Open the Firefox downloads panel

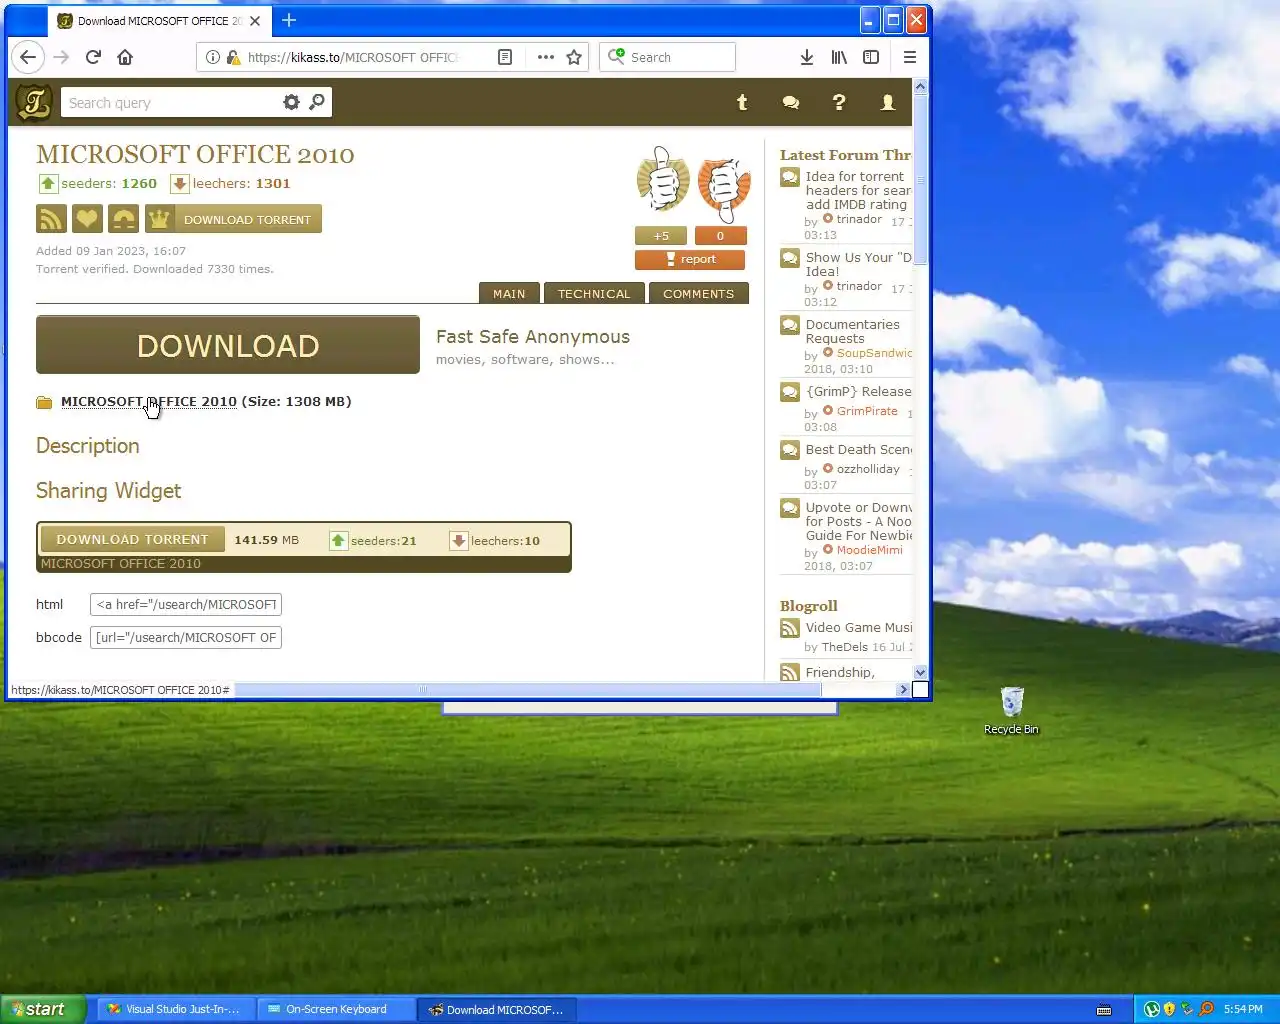[806, 57]
